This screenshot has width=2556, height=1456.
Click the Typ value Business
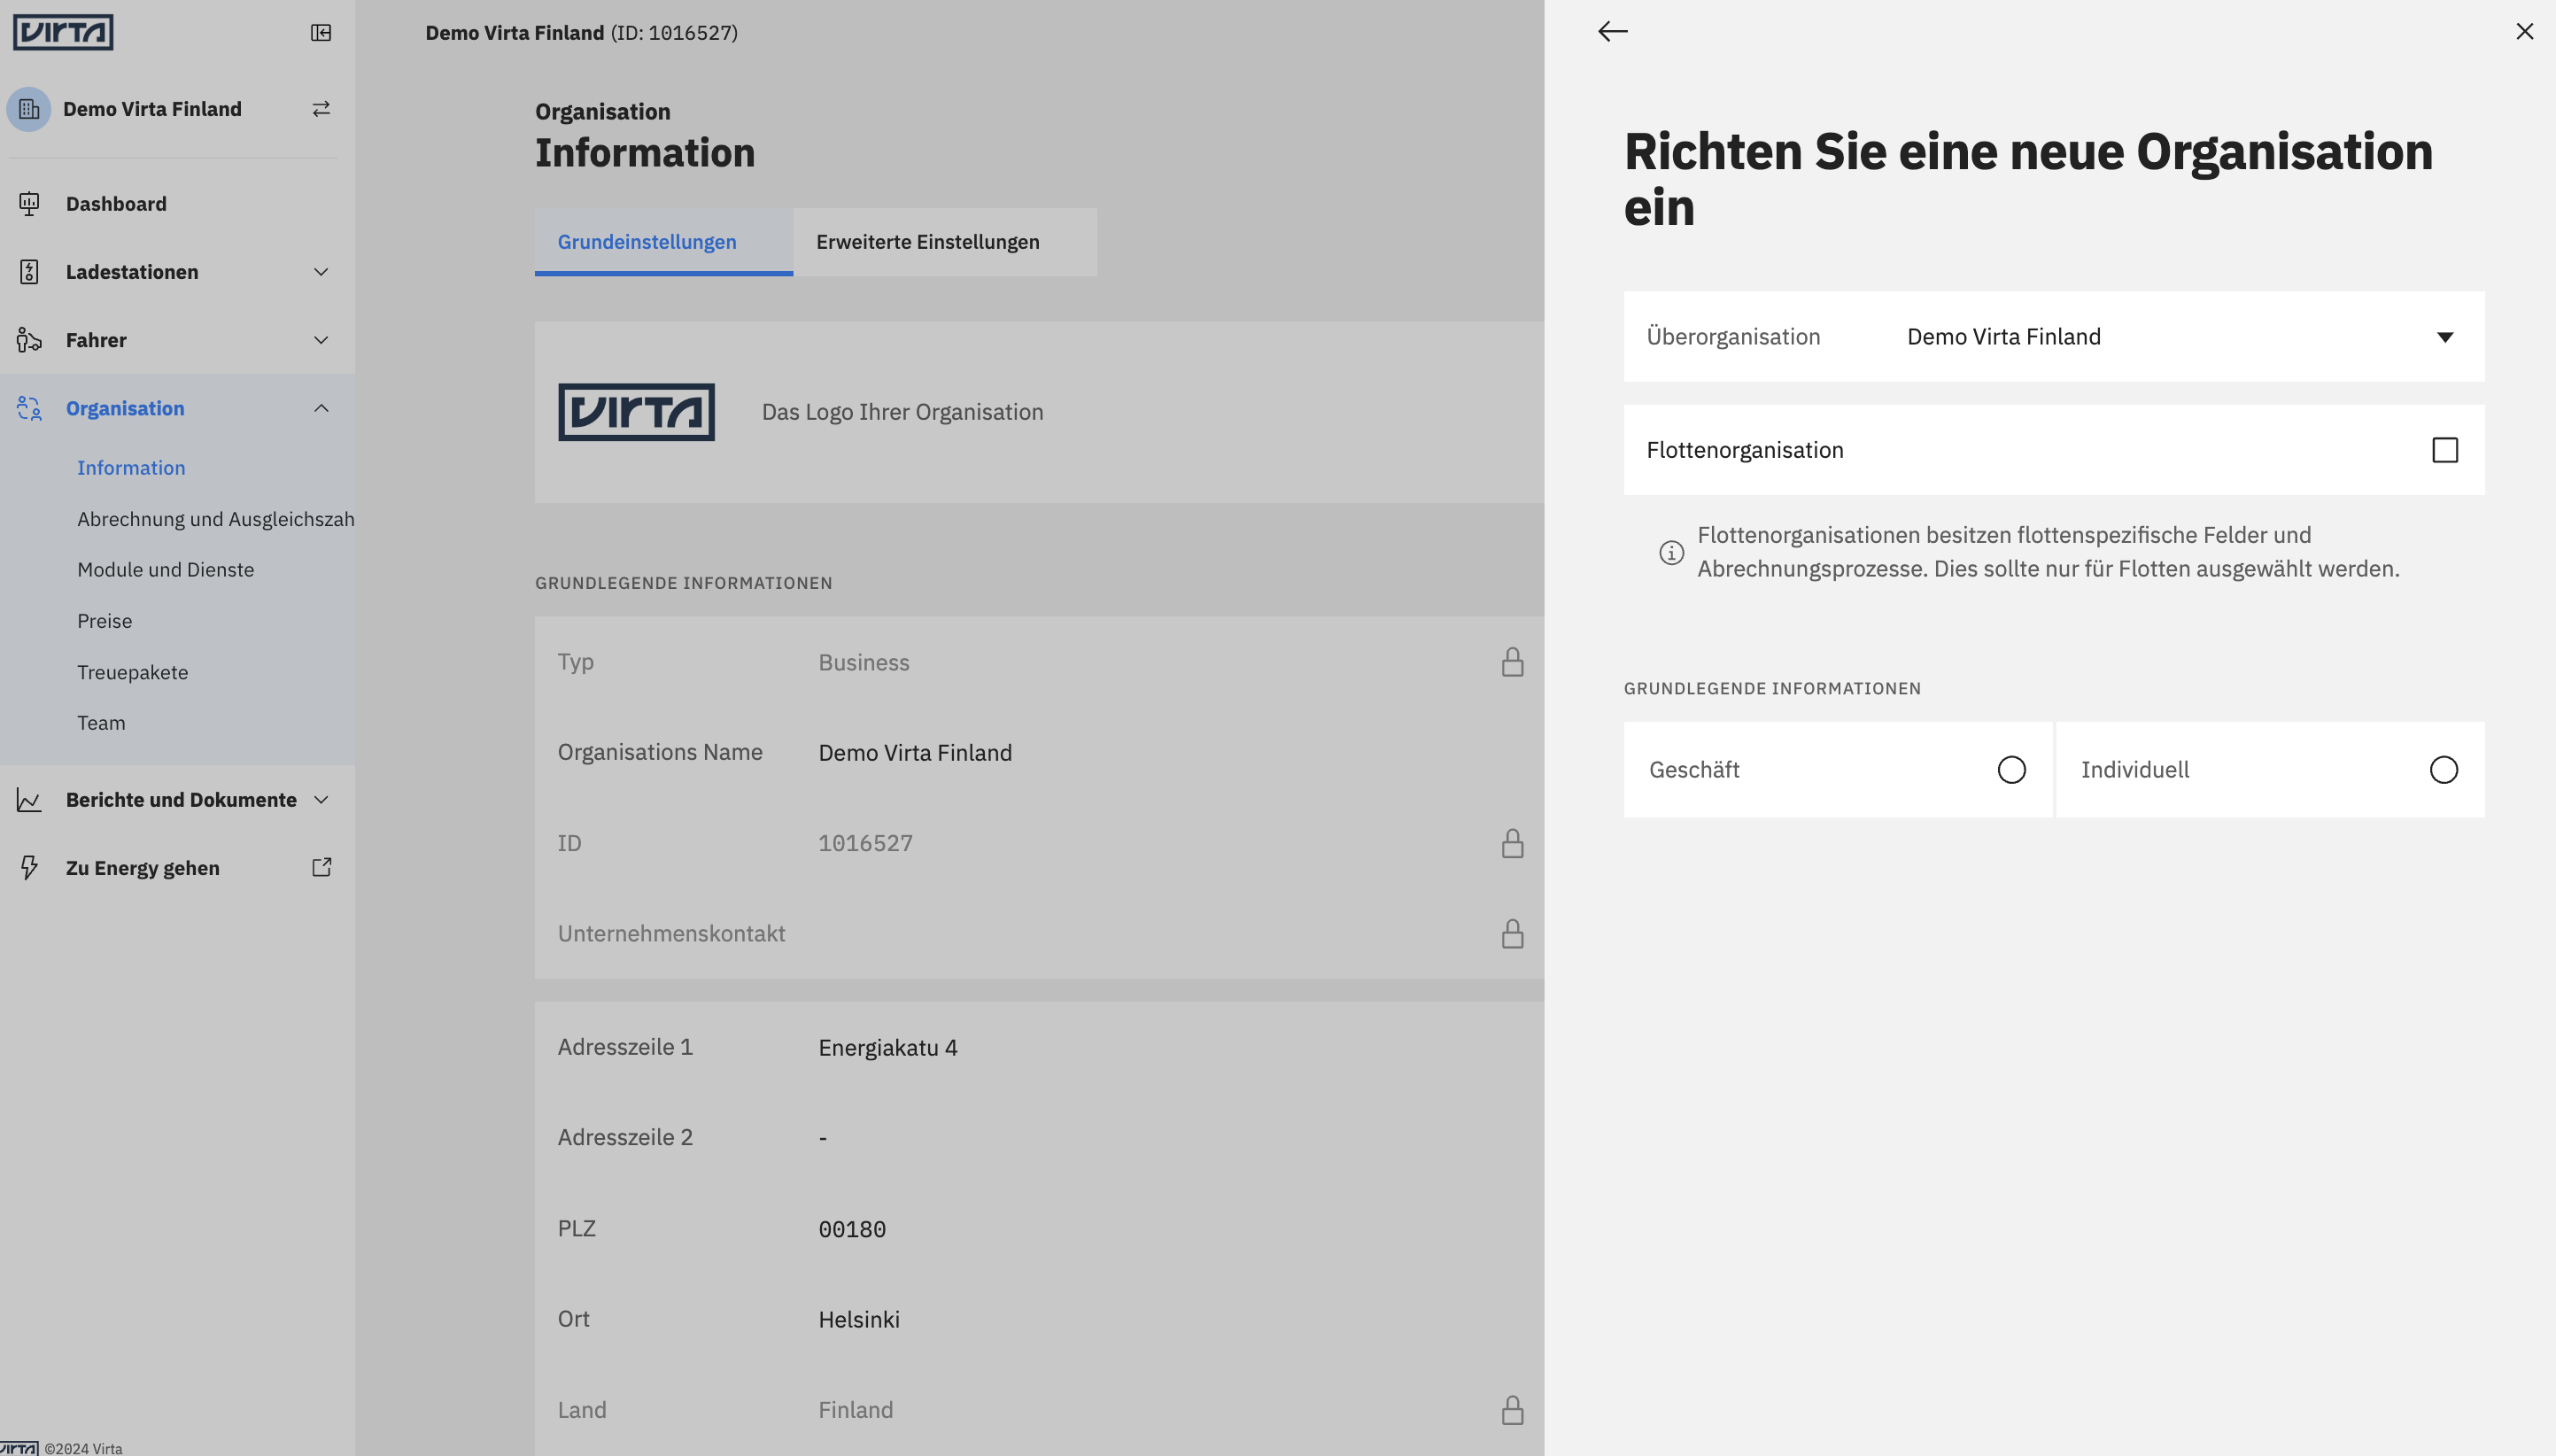pyautogui.click(x=864, y=662)
